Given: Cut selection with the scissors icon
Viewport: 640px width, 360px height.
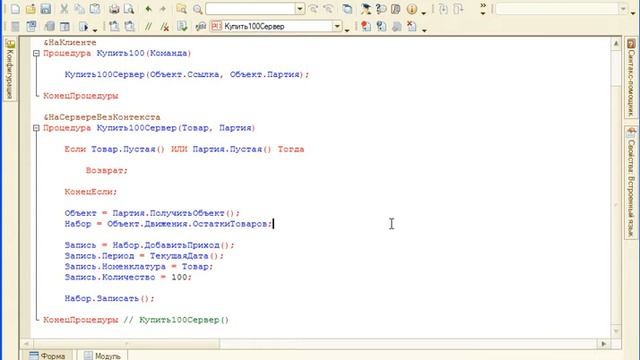Looking at the screenshot, I should point(64,9).
